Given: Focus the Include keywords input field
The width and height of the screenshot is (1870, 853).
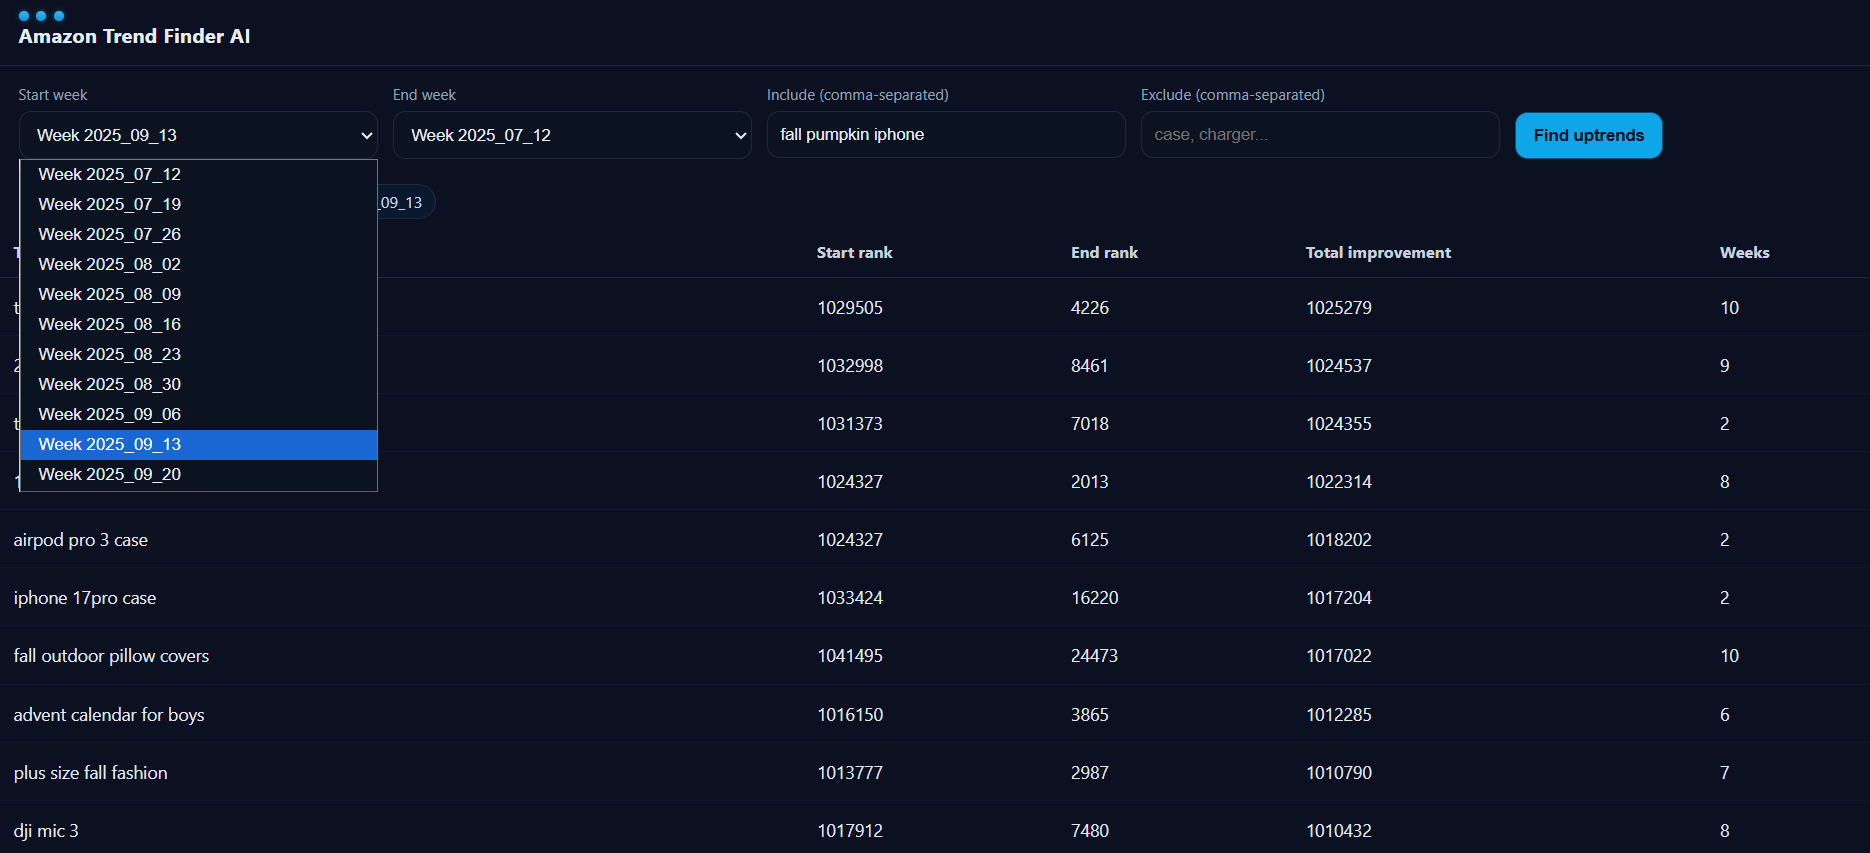Looking at the screenshot, I should (945, 135).
